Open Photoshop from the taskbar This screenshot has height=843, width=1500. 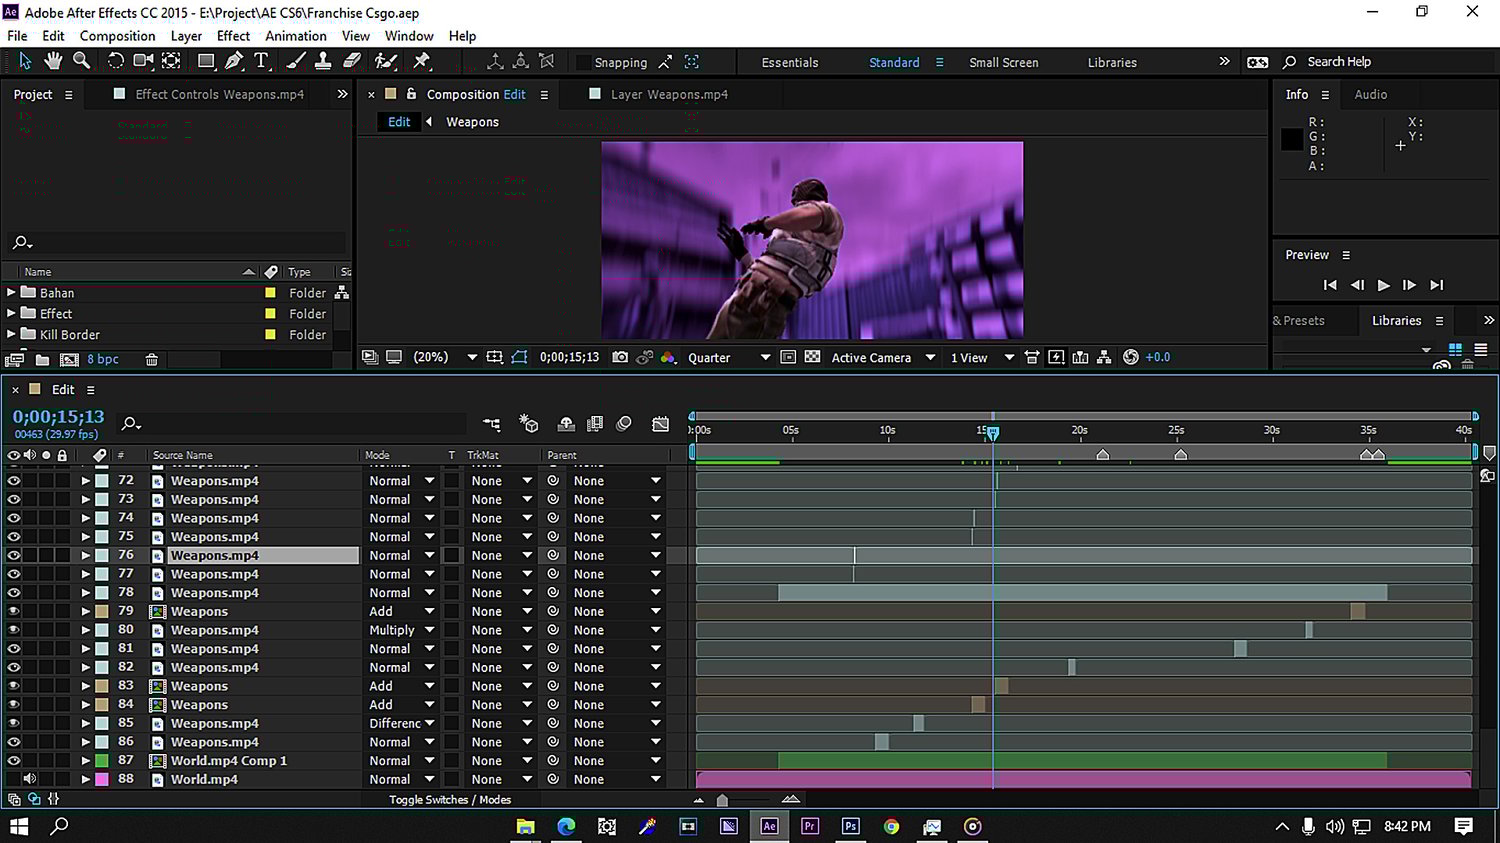850,826
